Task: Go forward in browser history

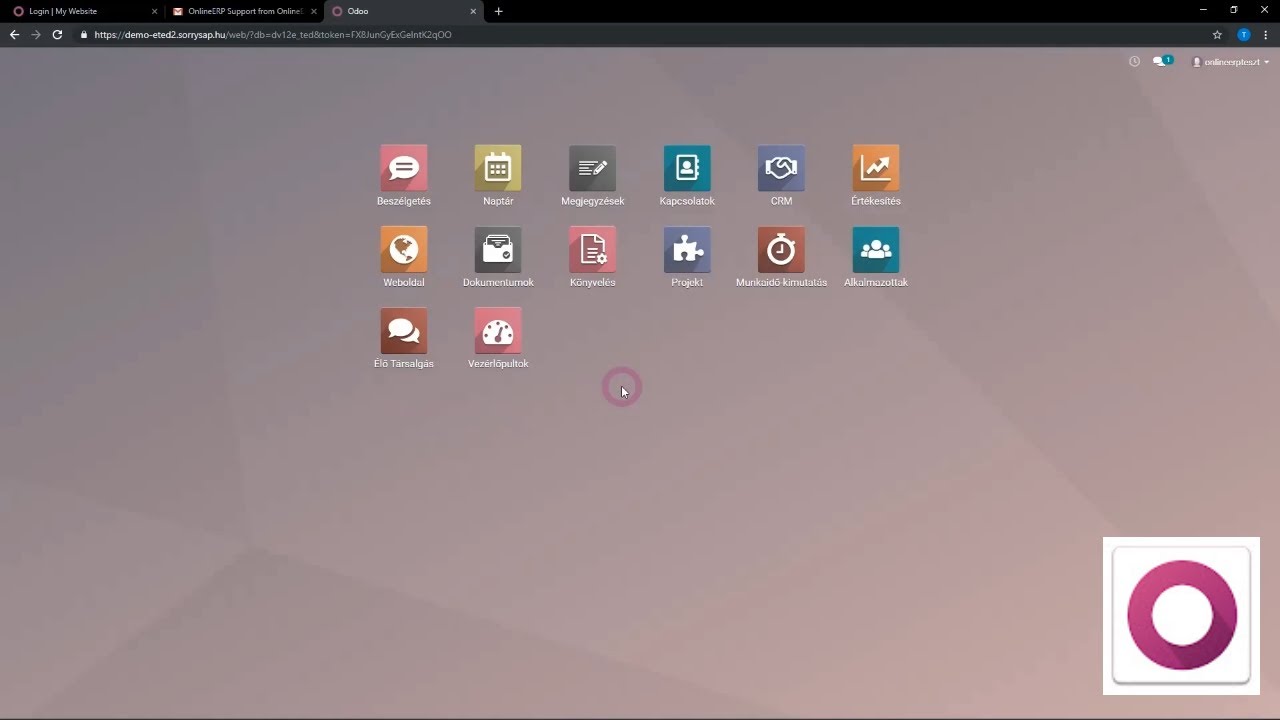Action: [x=36, y=34]
